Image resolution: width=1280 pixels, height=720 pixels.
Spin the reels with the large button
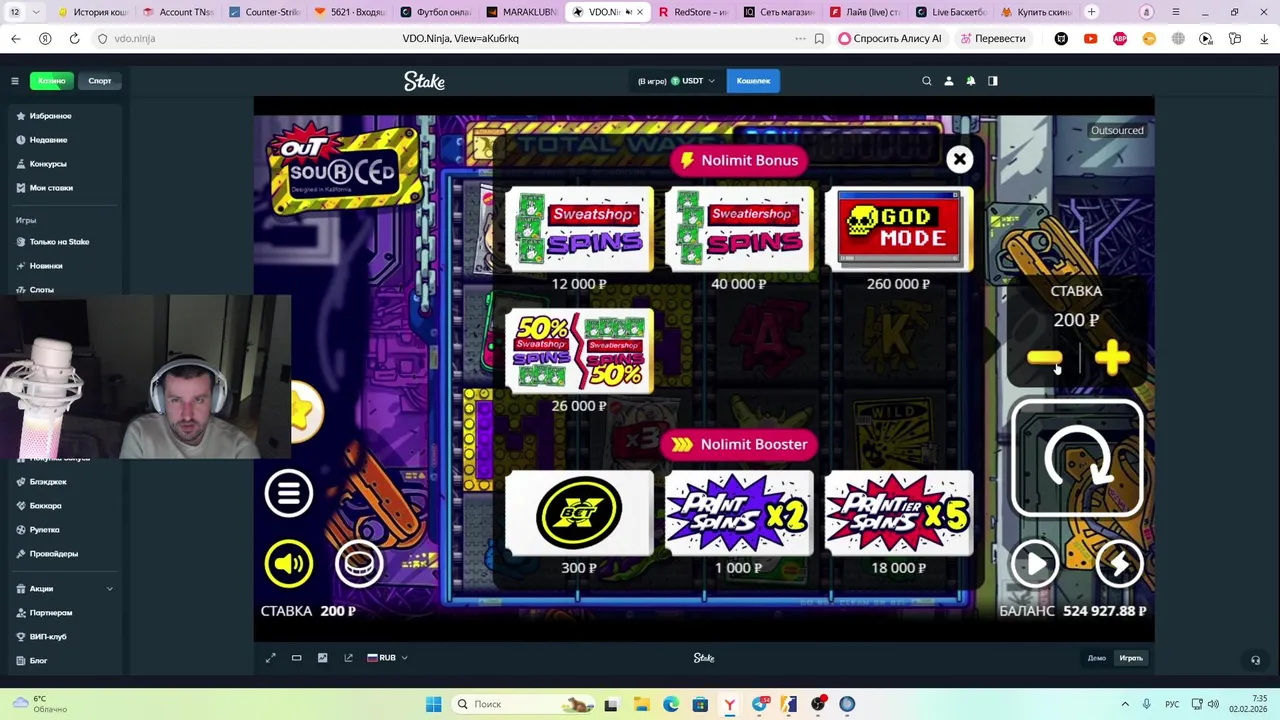(1077, 459)
